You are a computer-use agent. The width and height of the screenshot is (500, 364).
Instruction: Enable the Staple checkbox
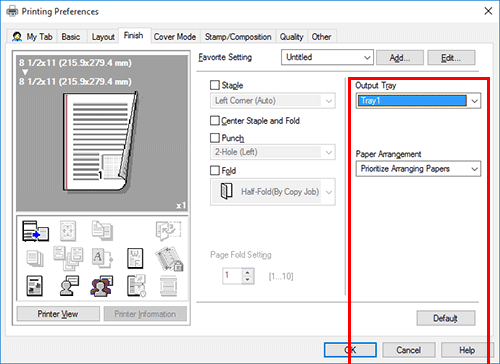[215, 85]
